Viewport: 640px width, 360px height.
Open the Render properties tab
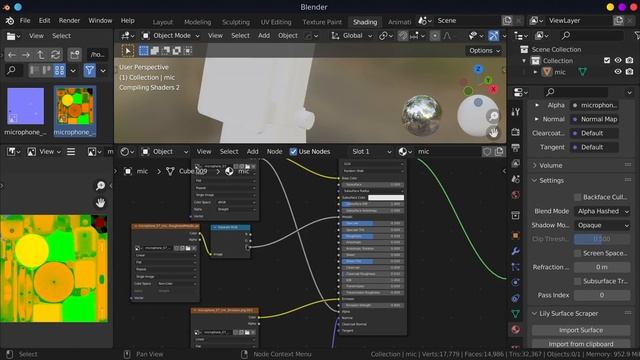tap(516, 132)
